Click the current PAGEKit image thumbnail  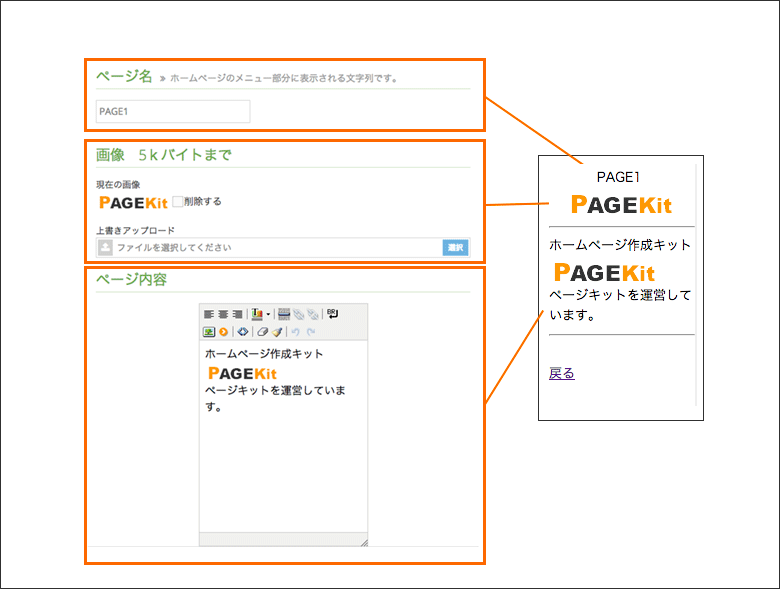[x=133, y=202]
